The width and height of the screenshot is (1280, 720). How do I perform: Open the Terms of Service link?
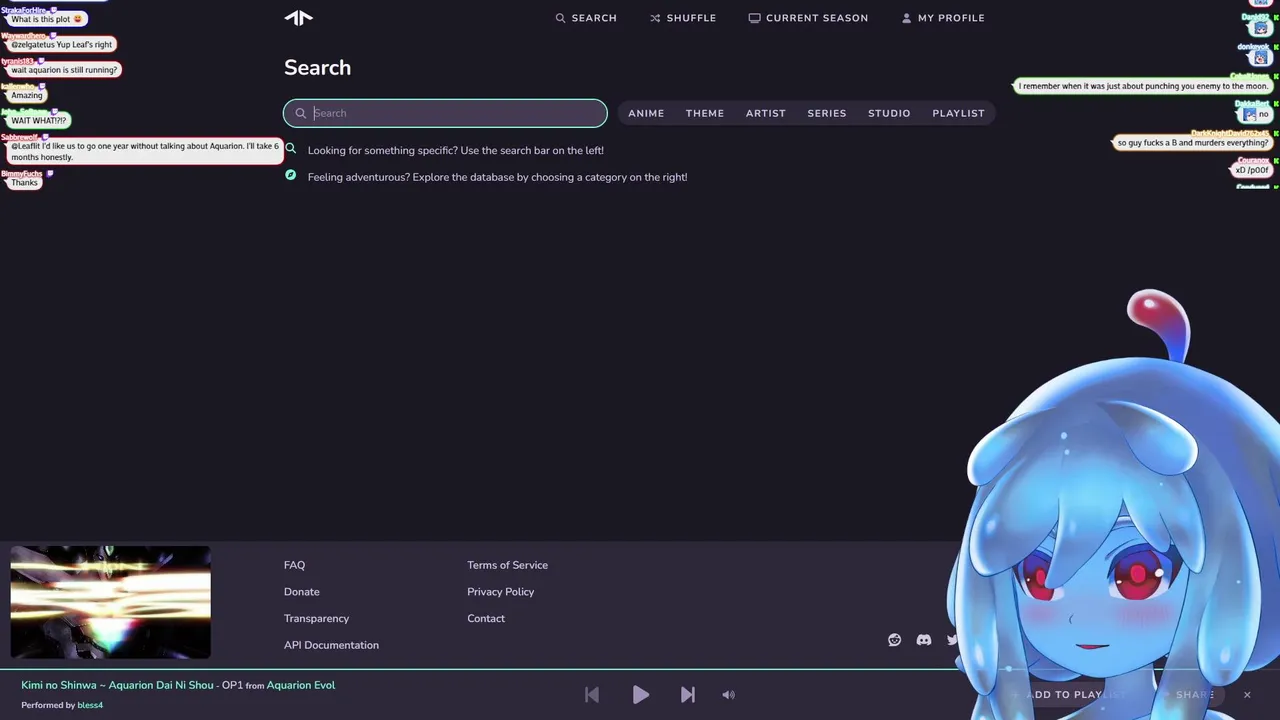[507, 565]
